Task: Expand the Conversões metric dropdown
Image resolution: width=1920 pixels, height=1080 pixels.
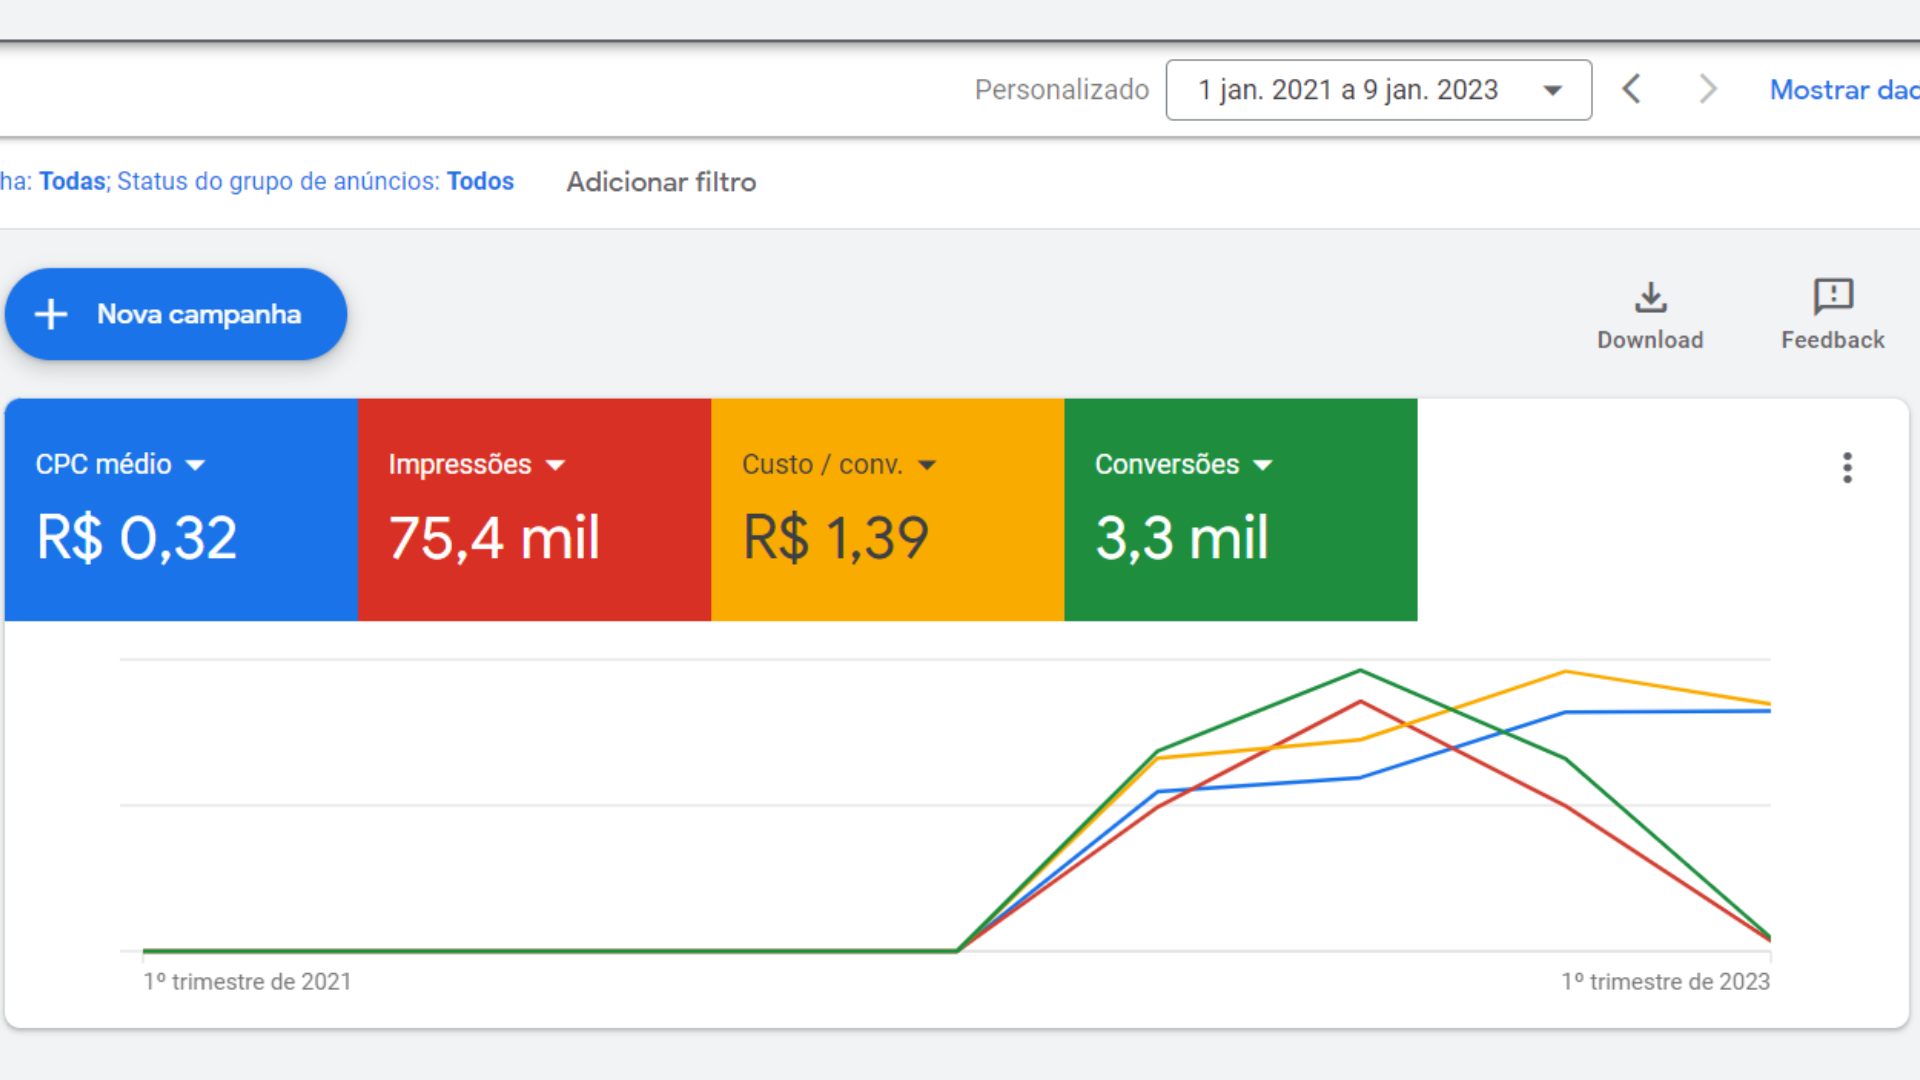Action: click(1263, 465)
